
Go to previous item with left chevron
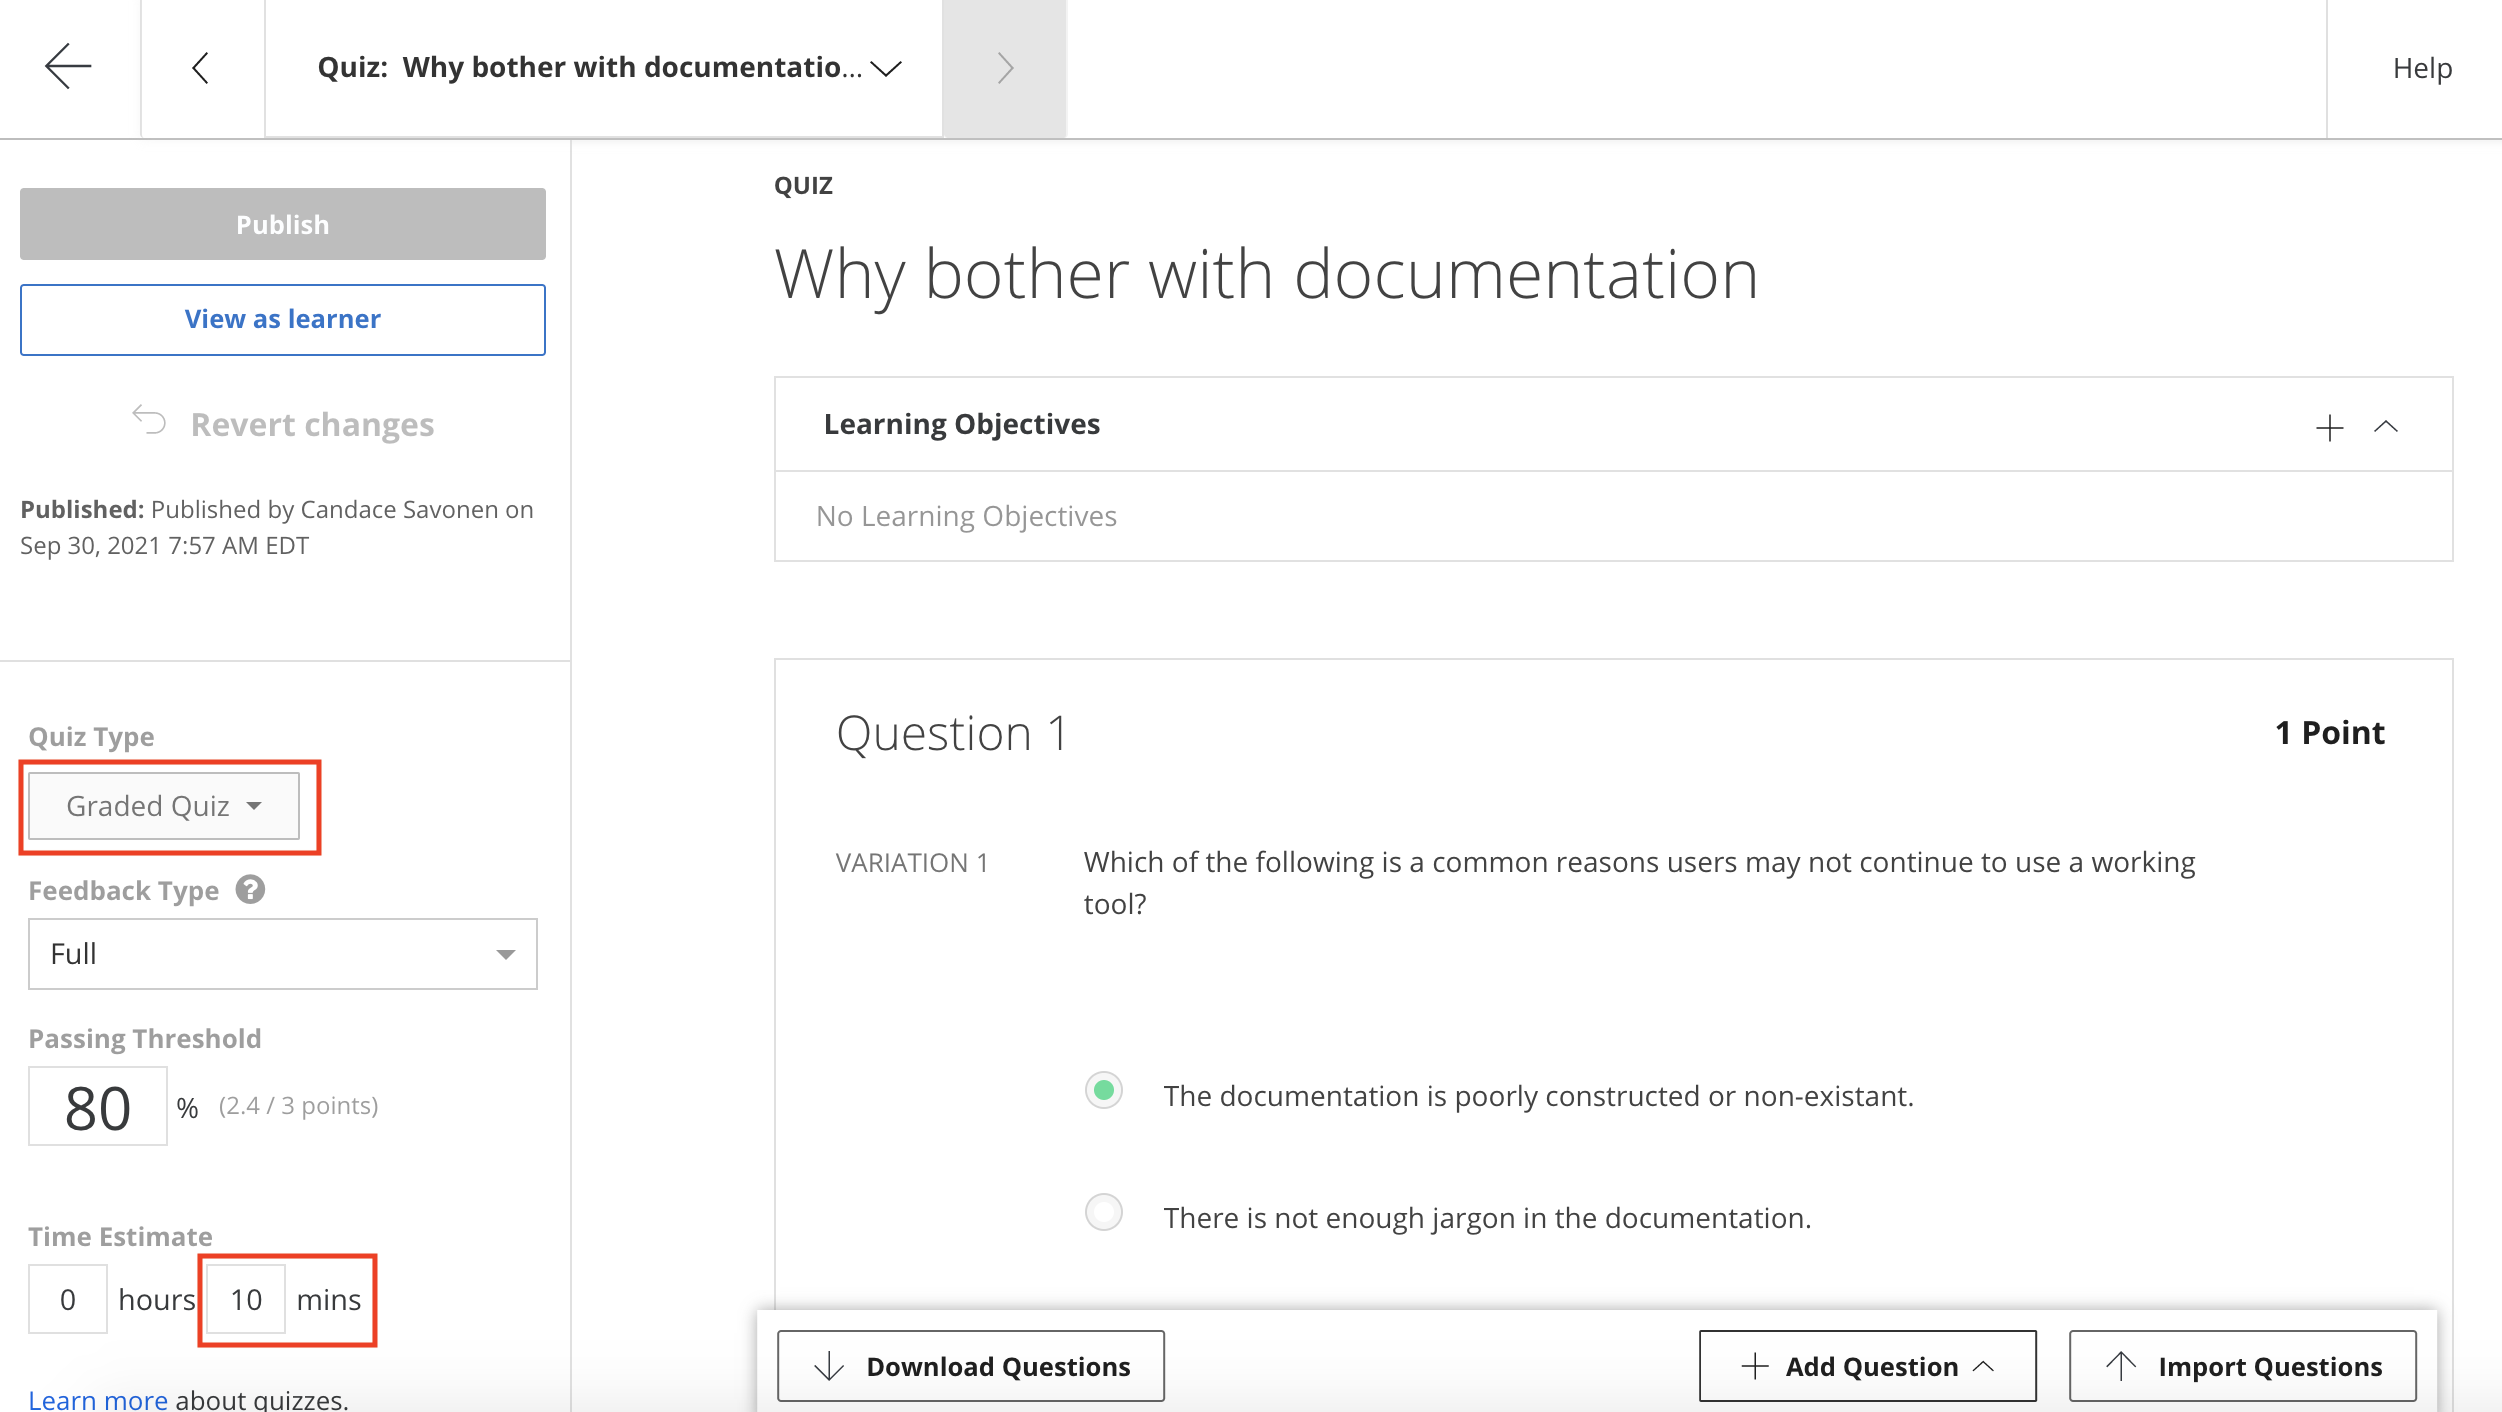pos(201,68)
